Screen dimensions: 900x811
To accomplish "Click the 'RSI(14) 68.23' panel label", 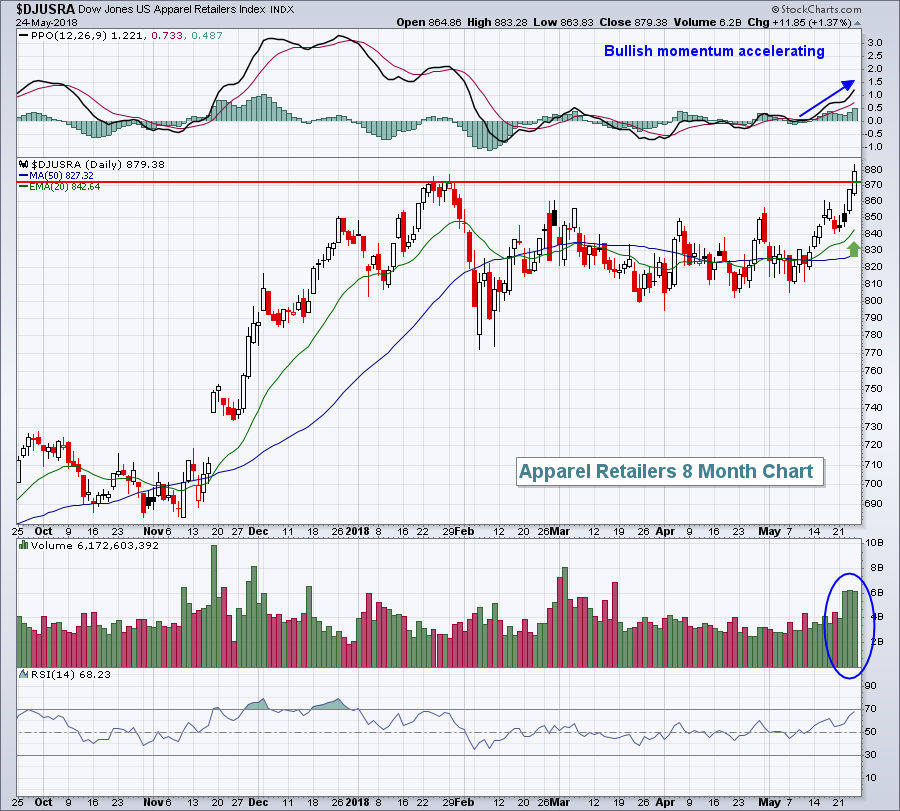I will [71, 674].
